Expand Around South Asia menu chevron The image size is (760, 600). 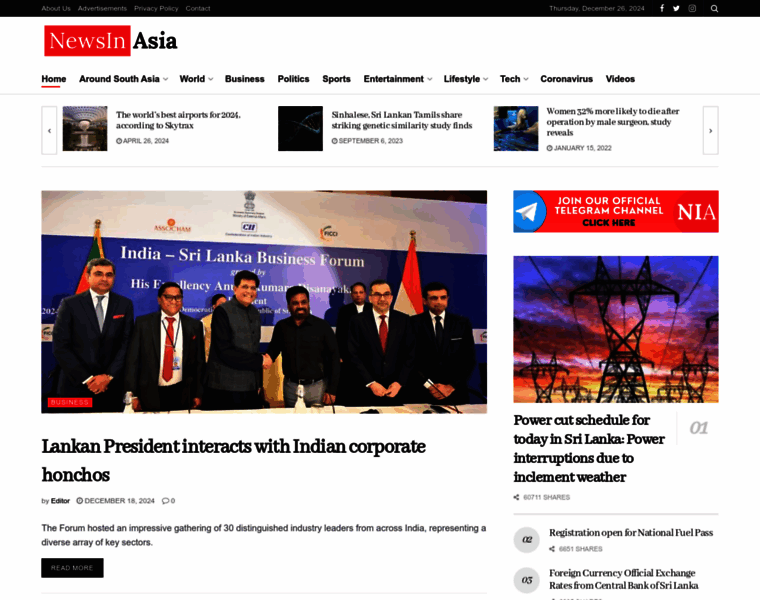click(165, 79)
